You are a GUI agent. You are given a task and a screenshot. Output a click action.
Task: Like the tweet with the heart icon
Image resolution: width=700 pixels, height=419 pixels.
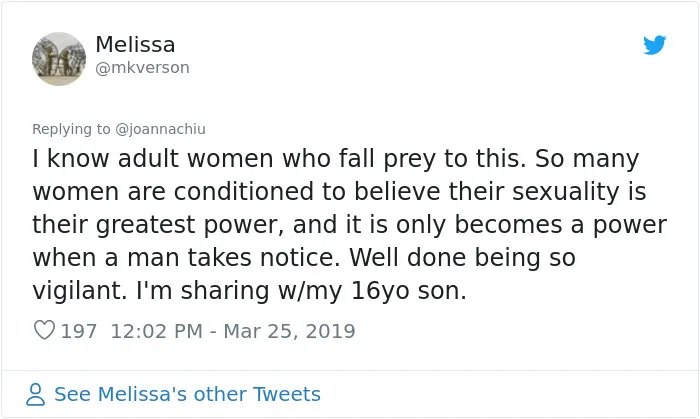coord(44,330)
